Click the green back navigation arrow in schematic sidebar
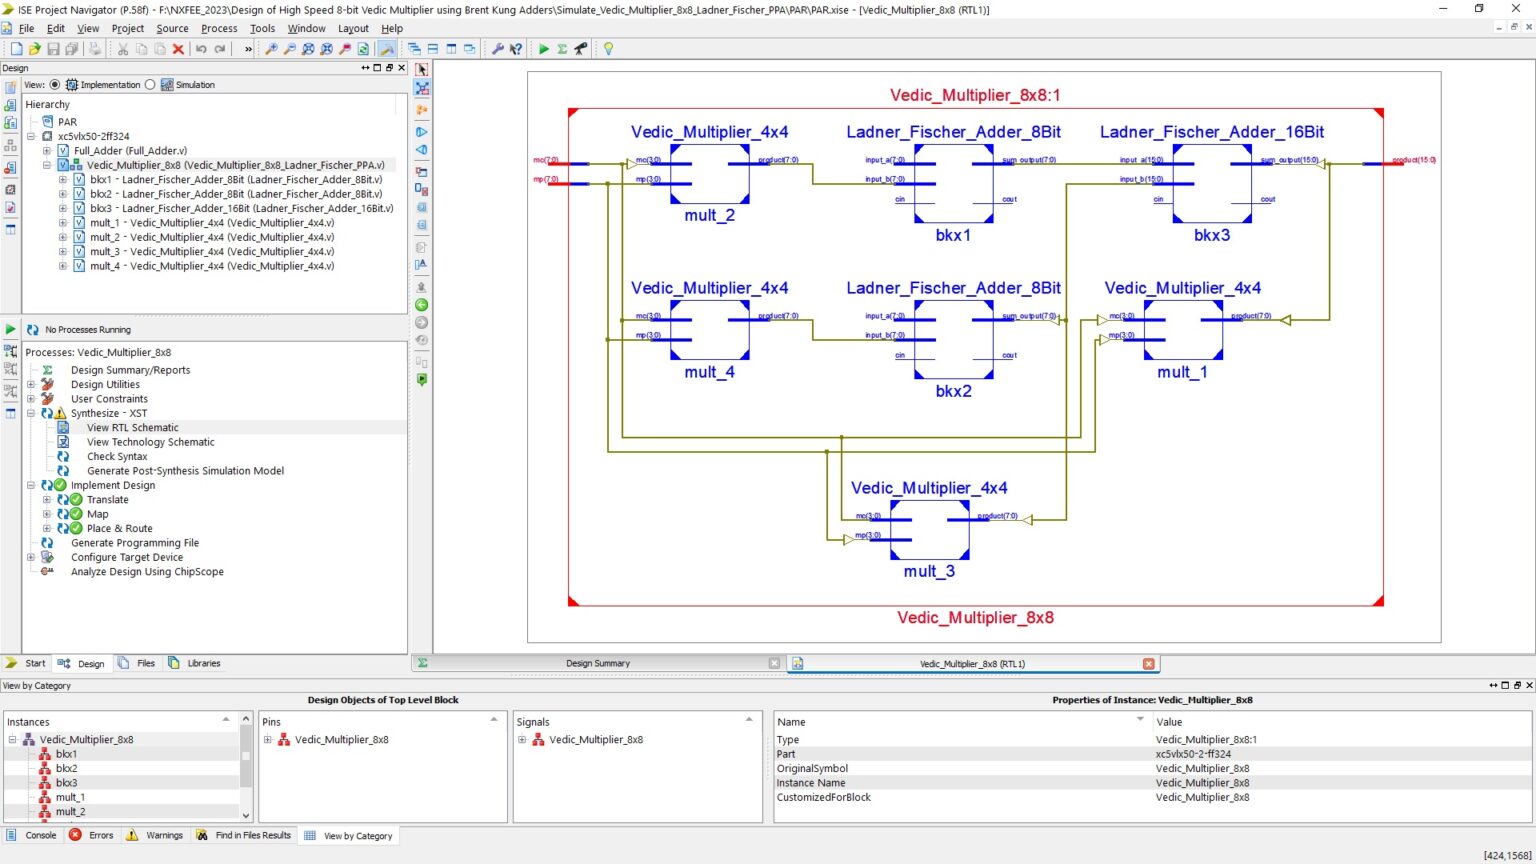Screen dimensions: 1536x864 (421, 305)
